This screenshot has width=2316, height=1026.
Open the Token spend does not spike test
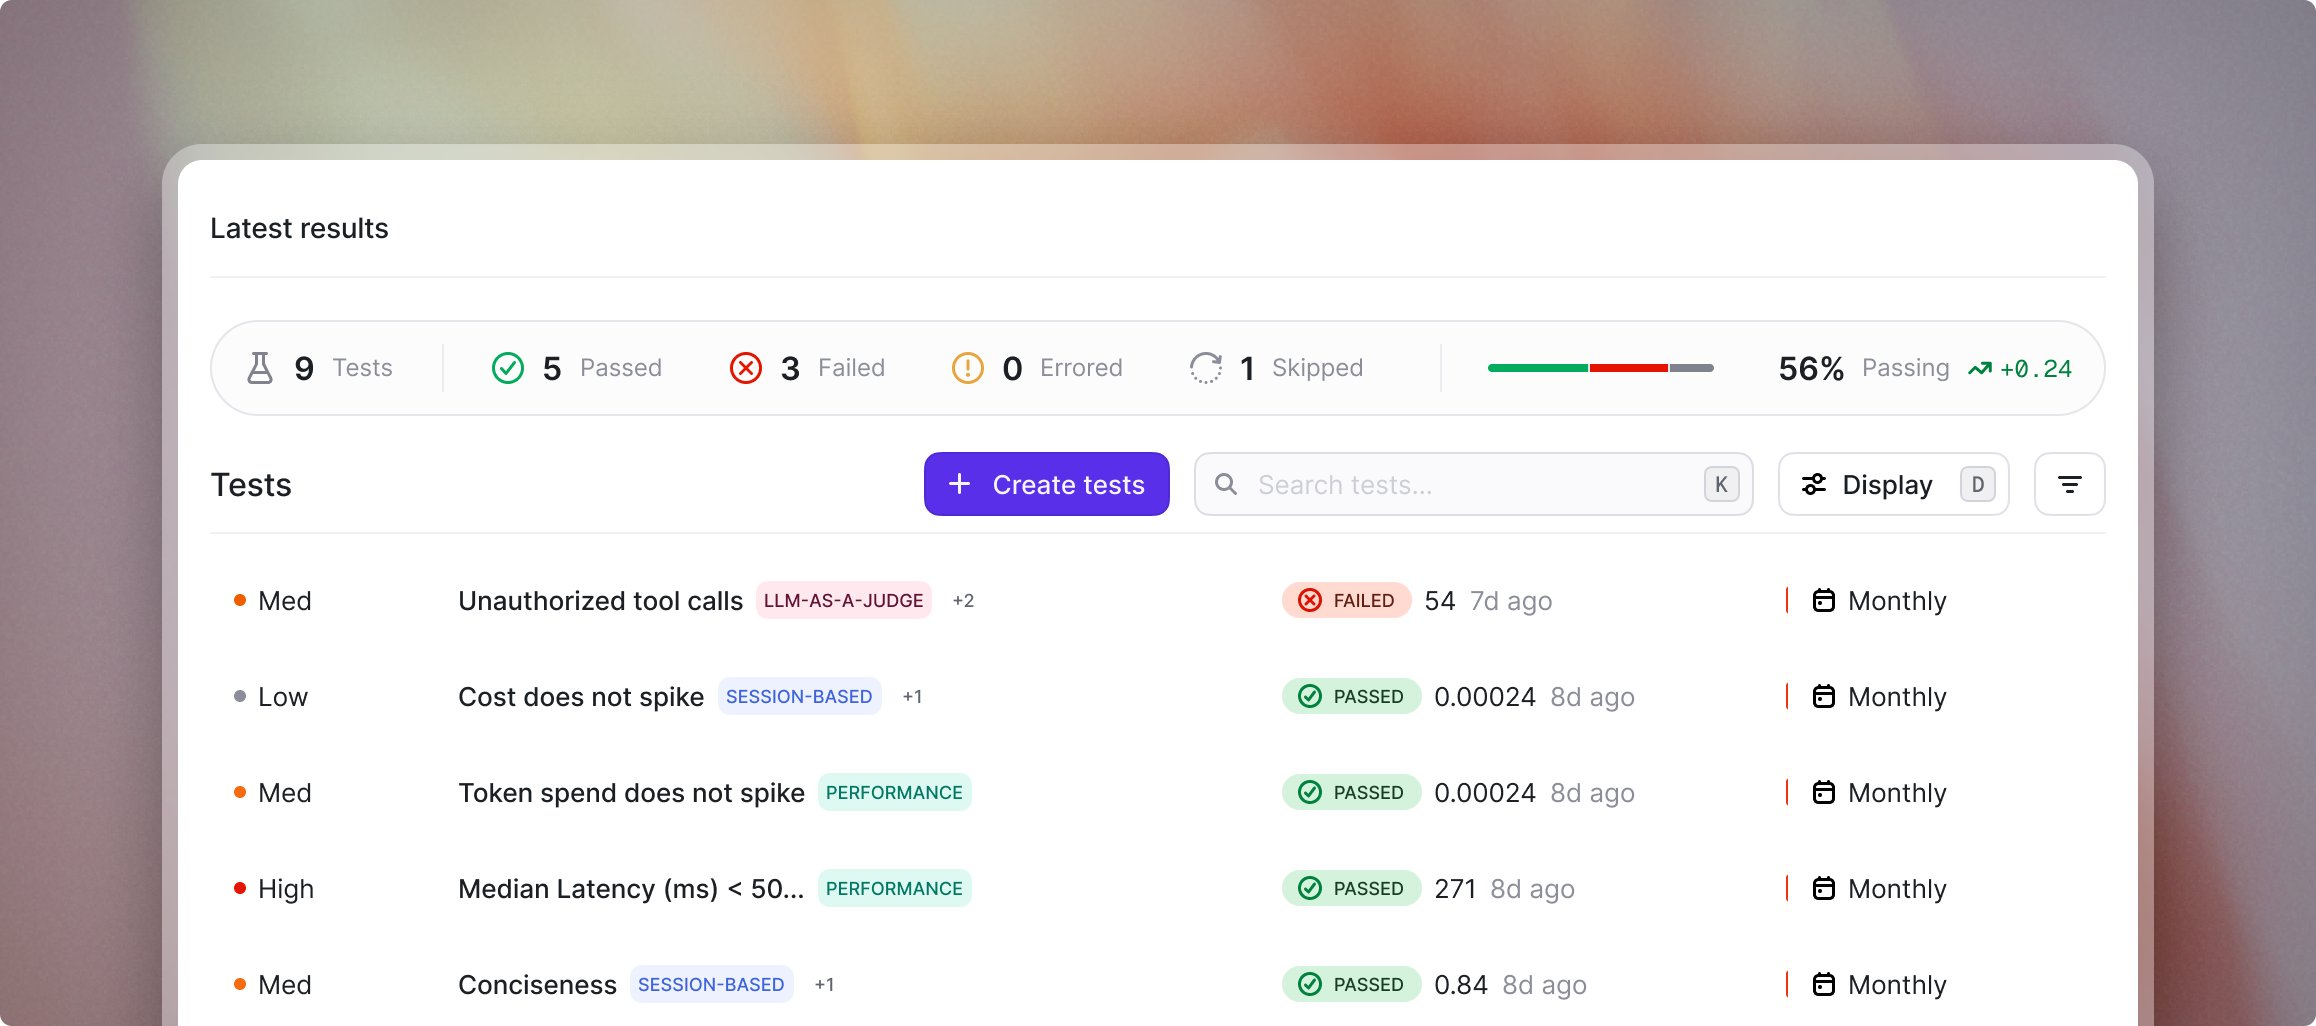pos(631,792)
